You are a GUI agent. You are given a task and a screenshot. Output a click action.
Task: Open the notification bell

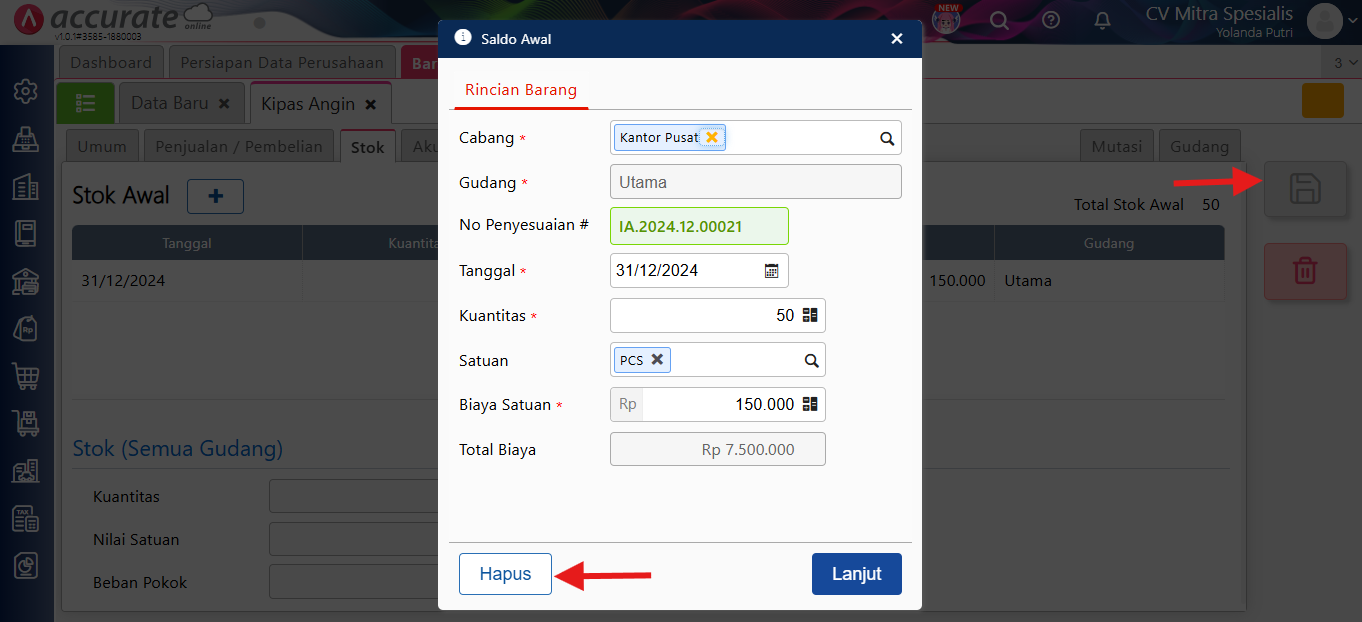click(1102, 20)
